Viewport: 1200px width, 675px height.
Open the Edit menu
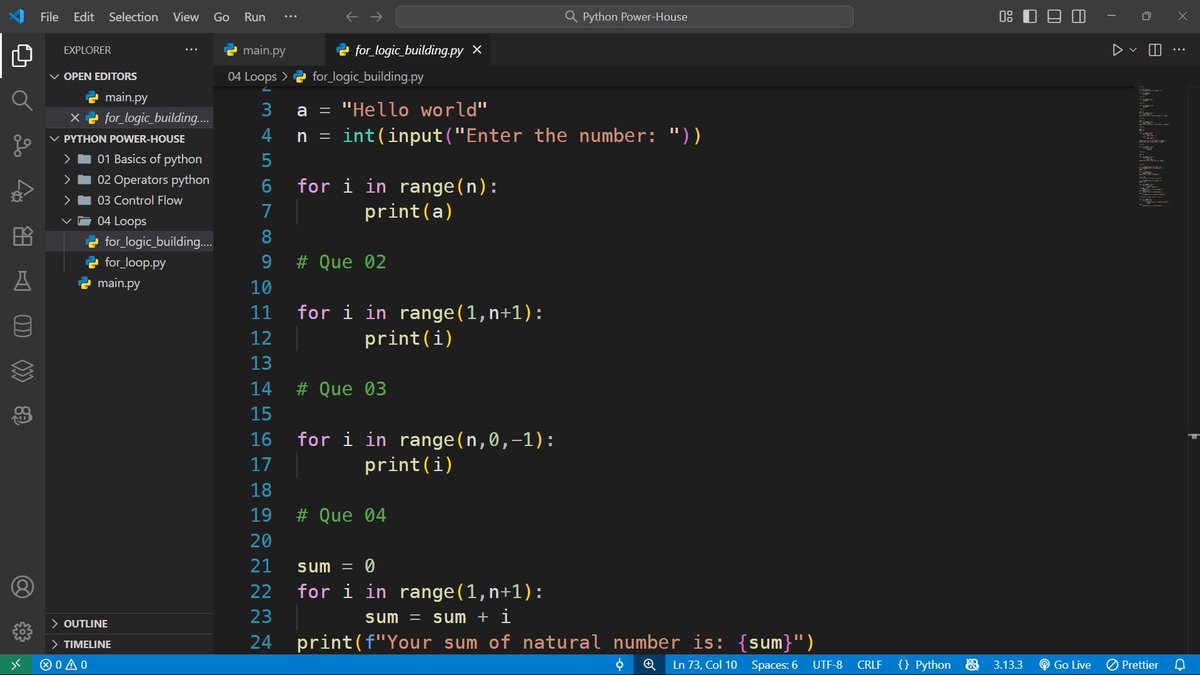84,17
